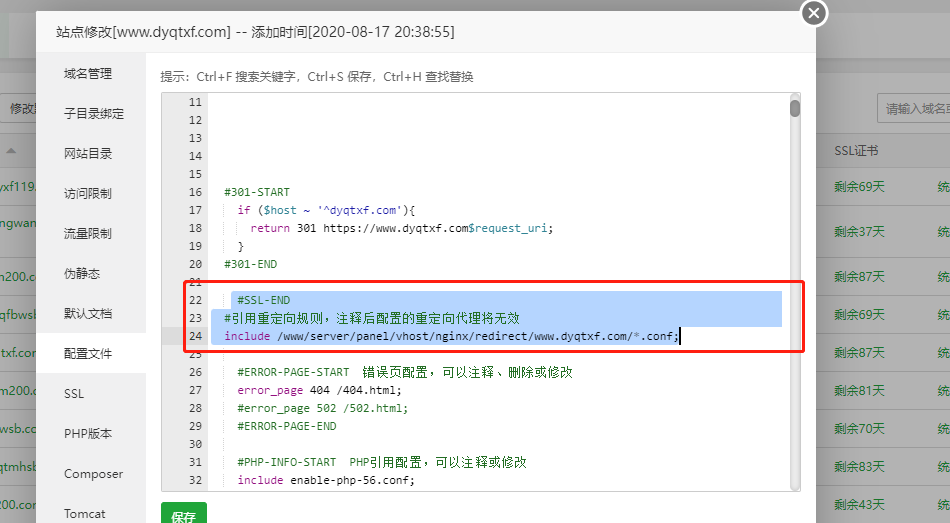Click the return 301 https line
Screen dimensions: 950x523
tap(402, 228)
